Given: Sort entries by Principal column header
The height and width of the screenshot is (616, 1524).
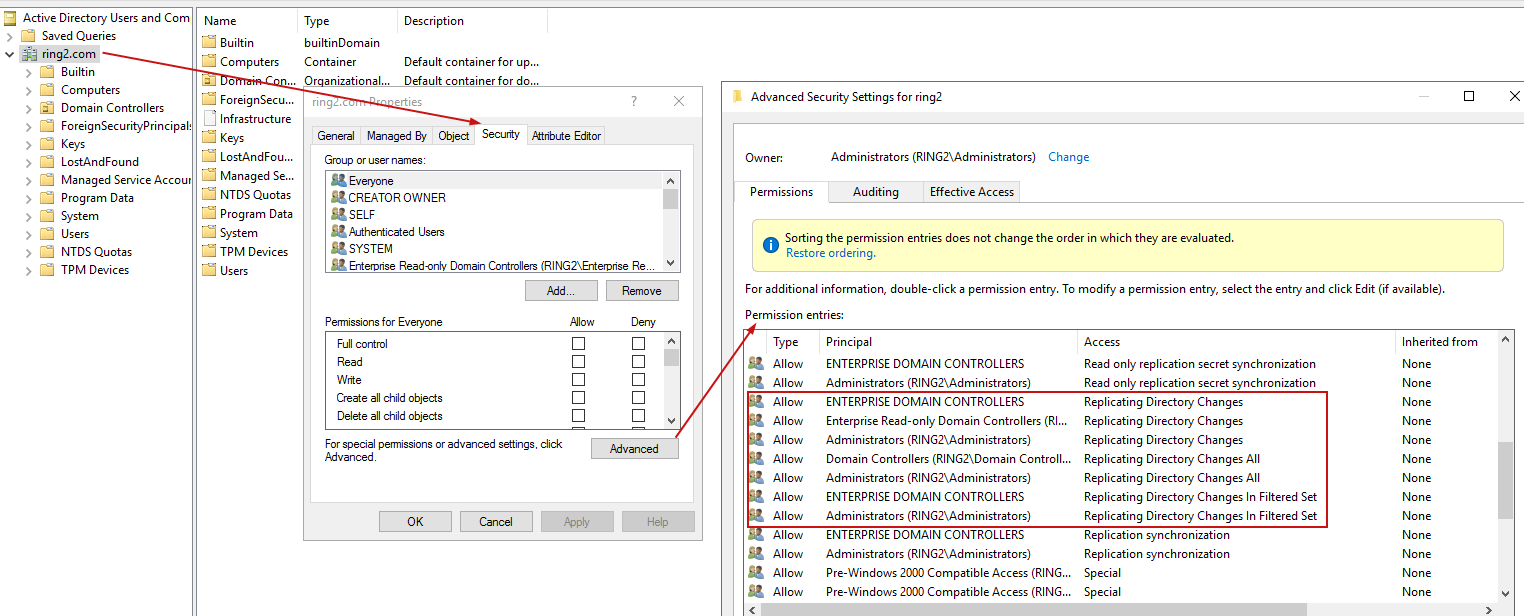Looking at the screenshot, I should coord(848,342).
